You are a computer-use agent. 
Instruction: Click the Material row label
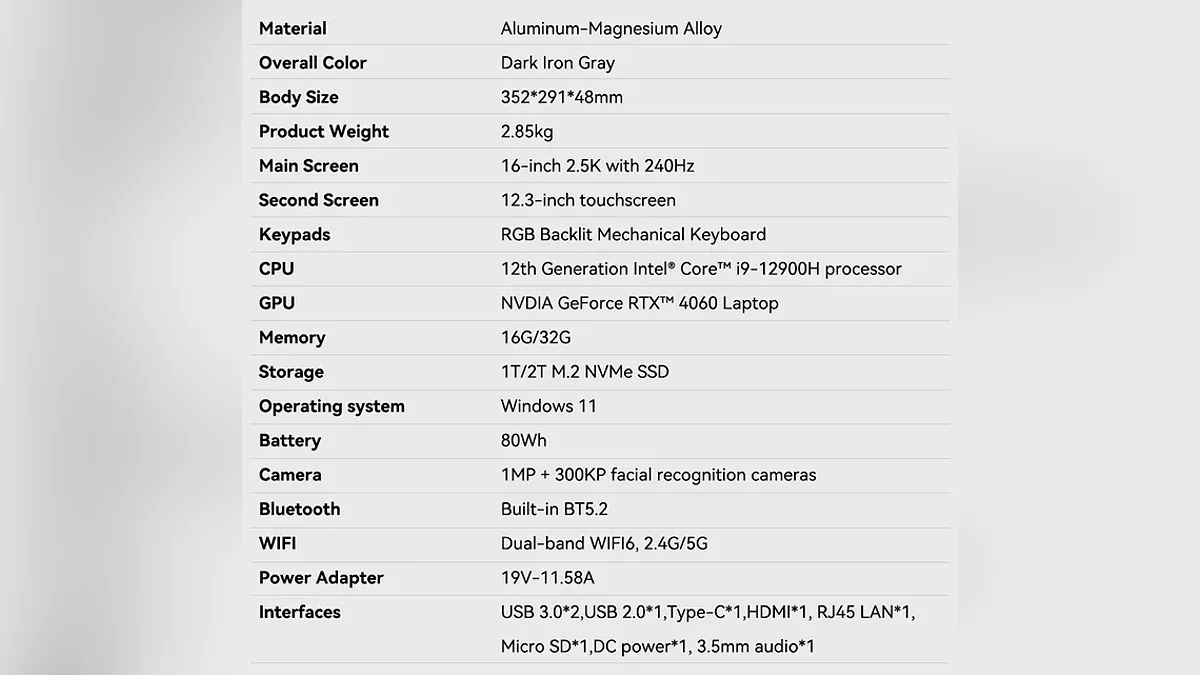tap(292, 28)
